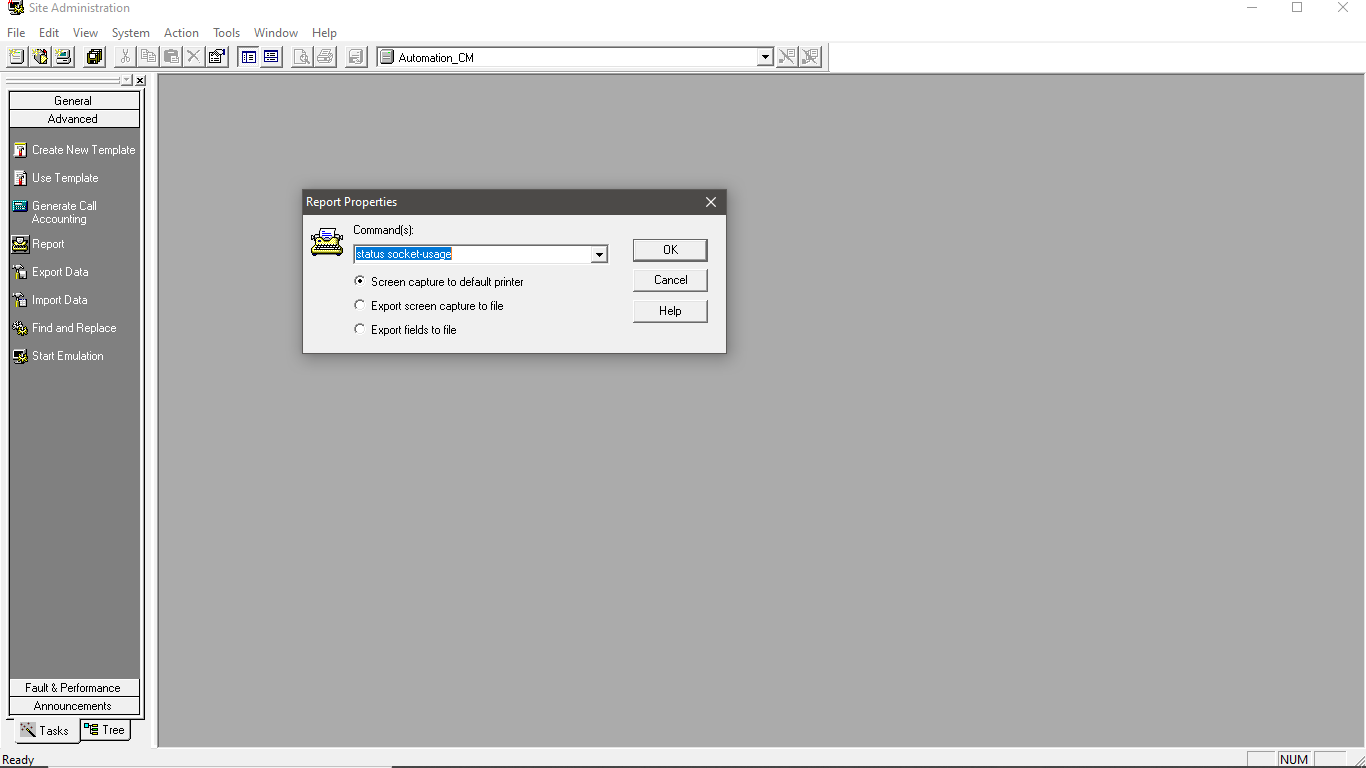
Task: Open the Action menu
Action: (x=181, y=33)
